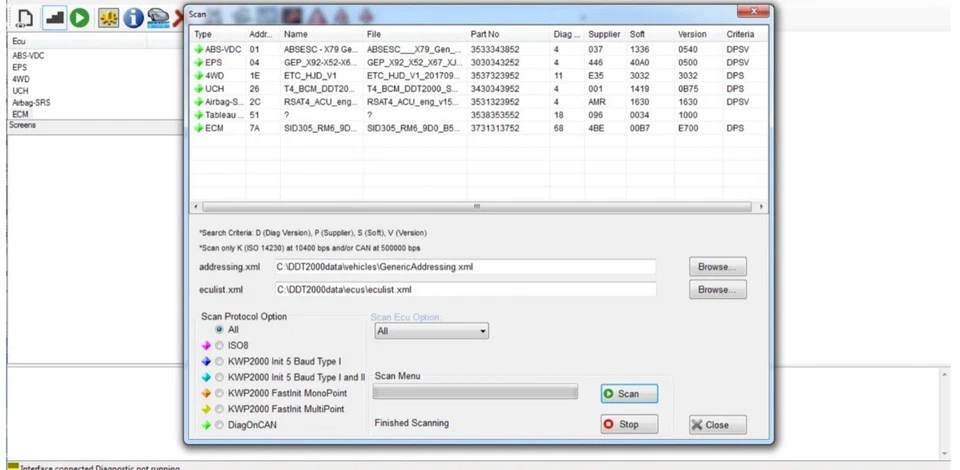960x470 pixels.
Task: Select the ISO8 protocol radio button
Action: tap(219, 346)
